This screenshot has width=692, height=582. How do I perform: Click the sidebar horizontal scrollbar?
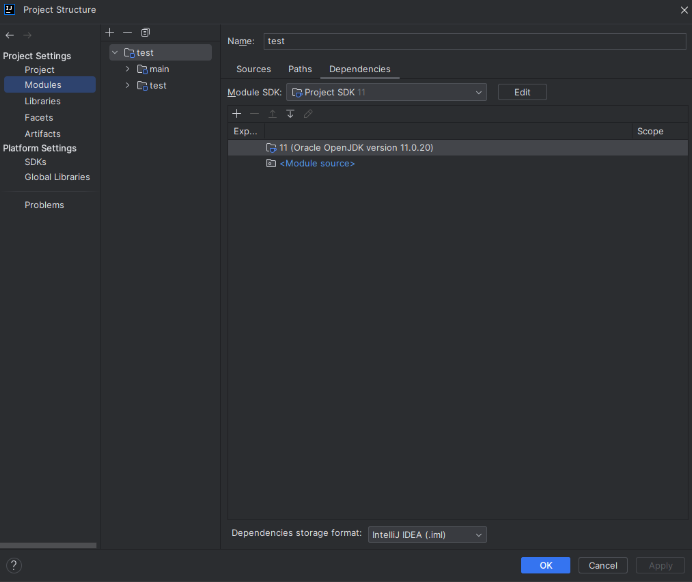tap(48, 545)
